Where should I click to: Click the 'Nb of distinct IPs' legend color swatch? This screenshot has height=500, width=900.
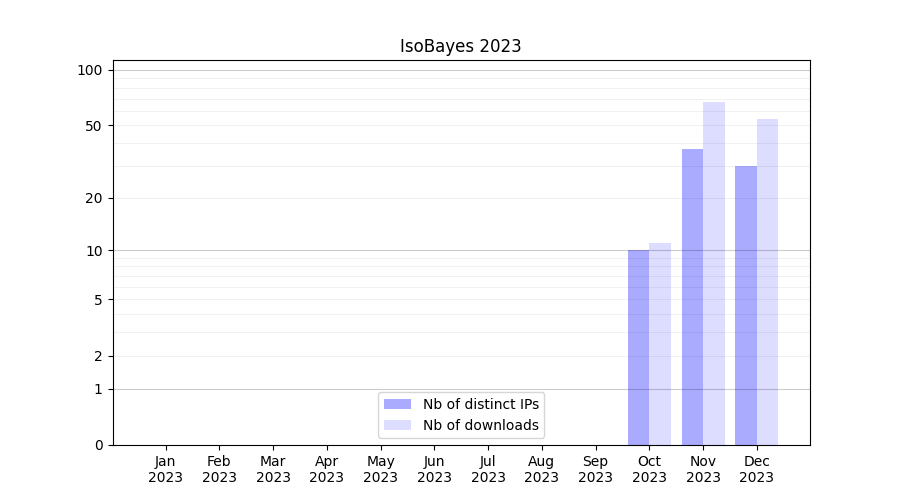click(397, 404)
